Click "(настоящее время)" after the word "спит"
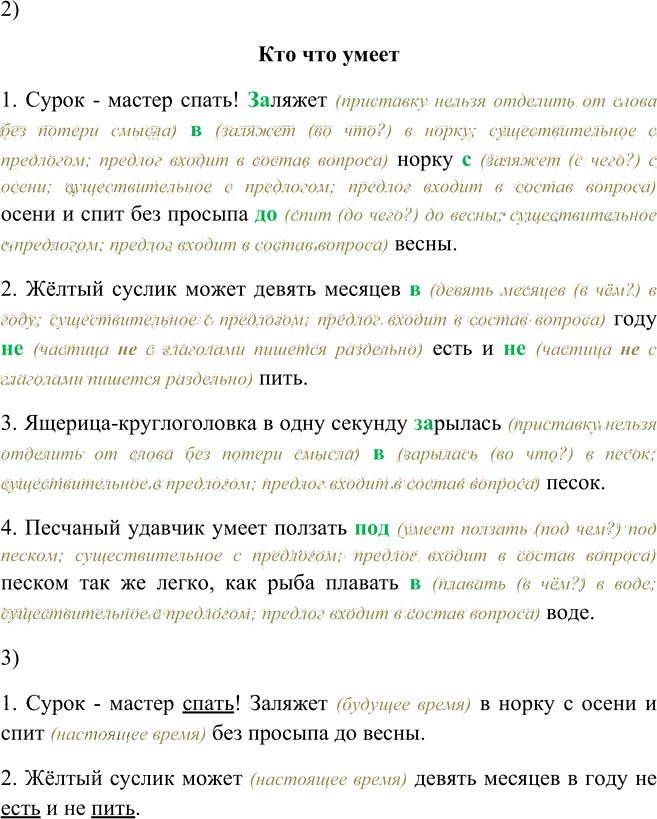657x819 pixels. click(x=128, y=734)
